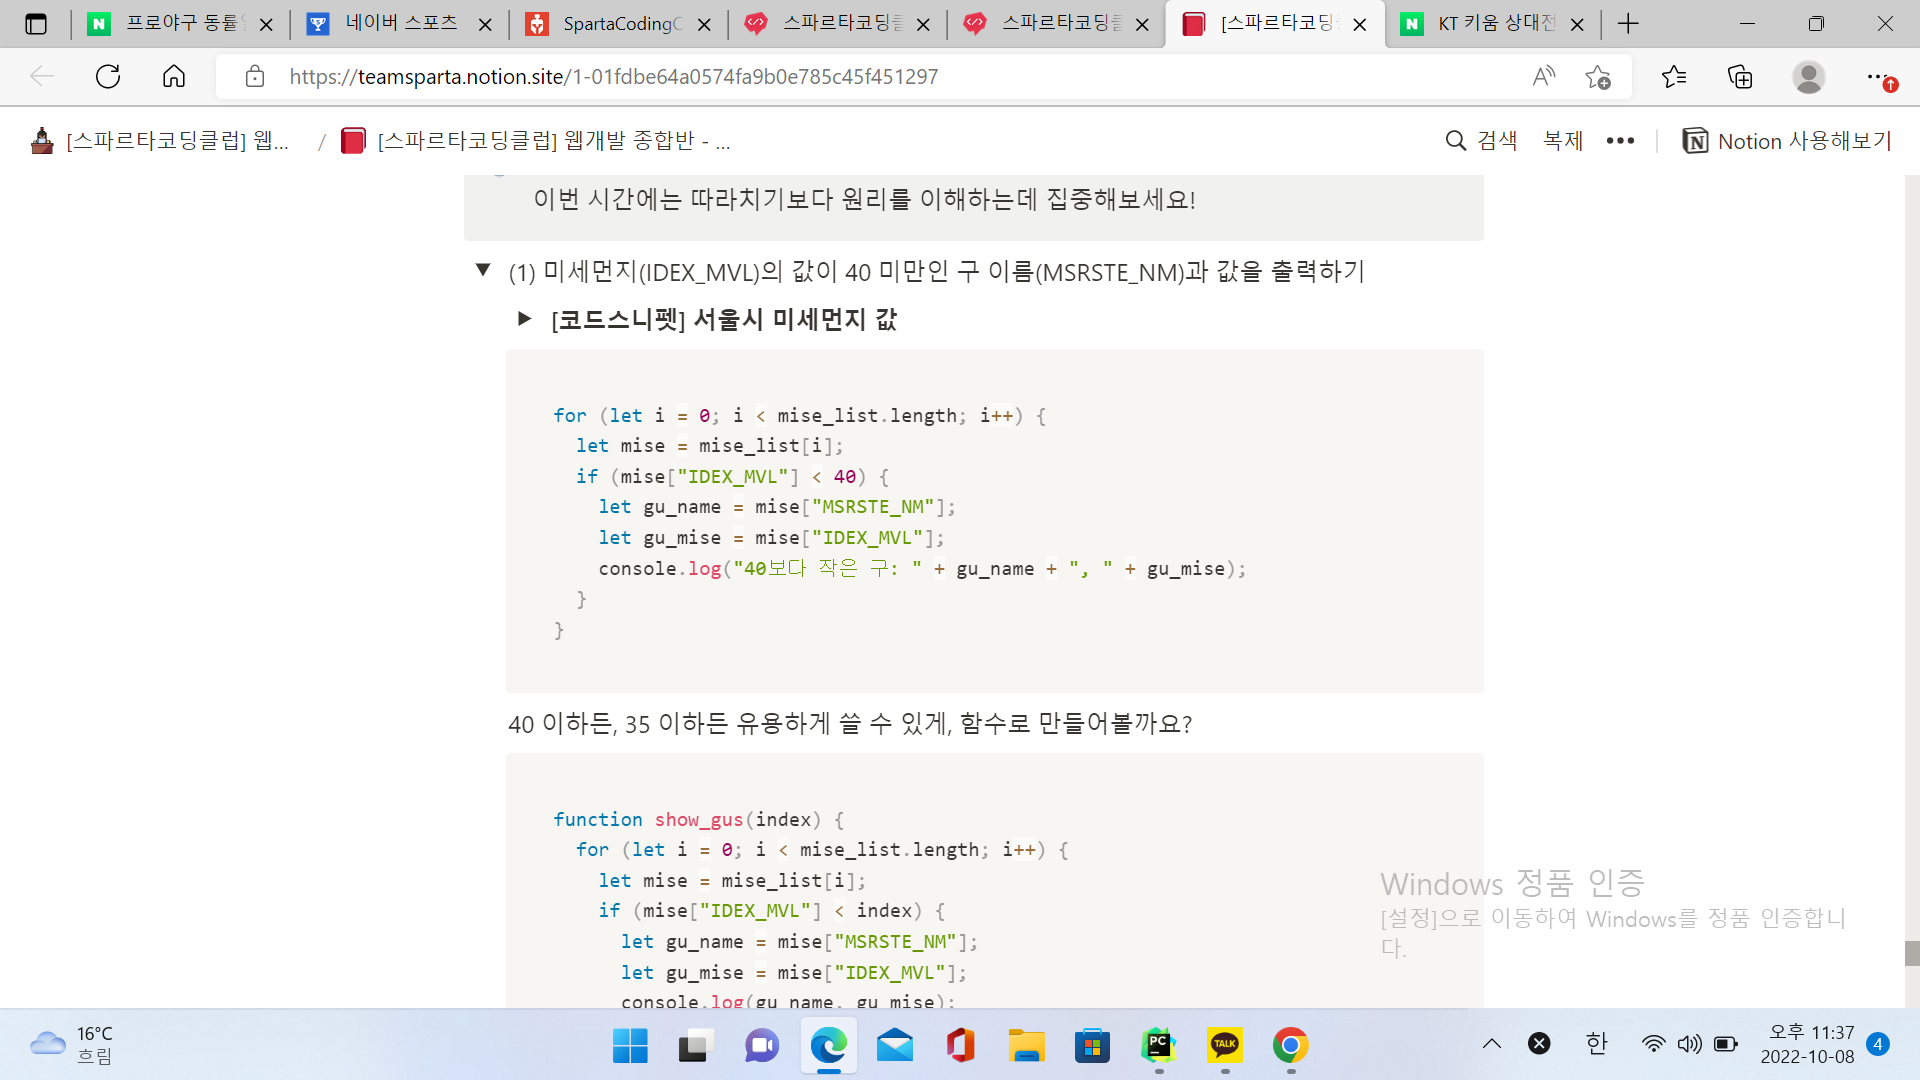Click the first for-loop code block
Image resolution: width=1920 pixels, height=1080 pixels.
point(994,521)
